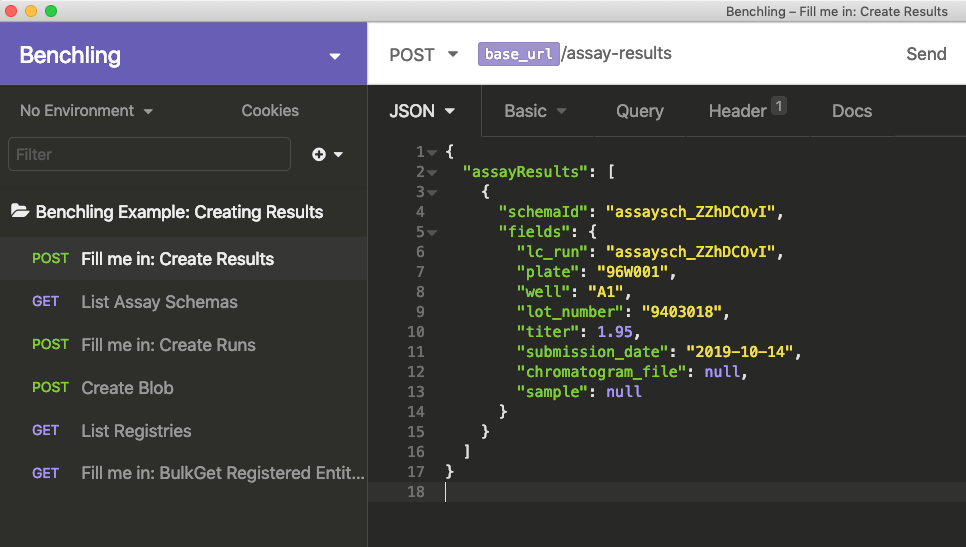Click the titer value 1.95
This screenshot has height=547, width=966.
(x=615, y=332)
